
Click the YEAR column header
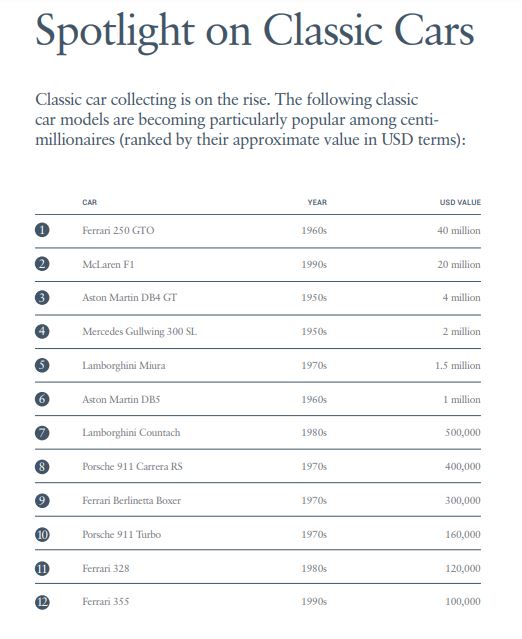click(317, 202)
